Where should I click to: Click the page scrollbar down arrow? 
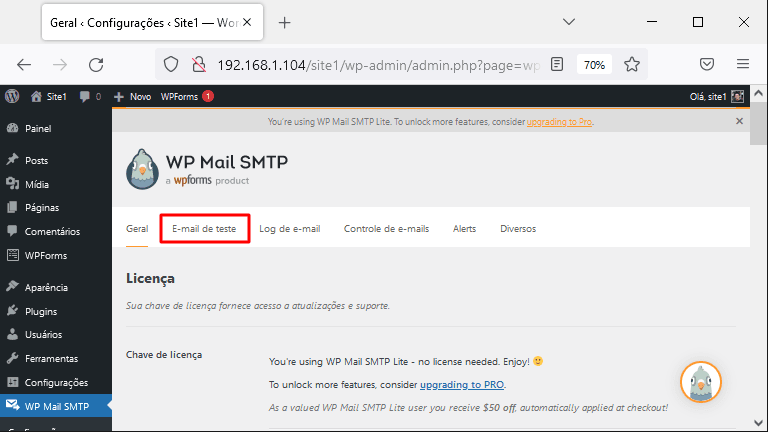(758, 423)
